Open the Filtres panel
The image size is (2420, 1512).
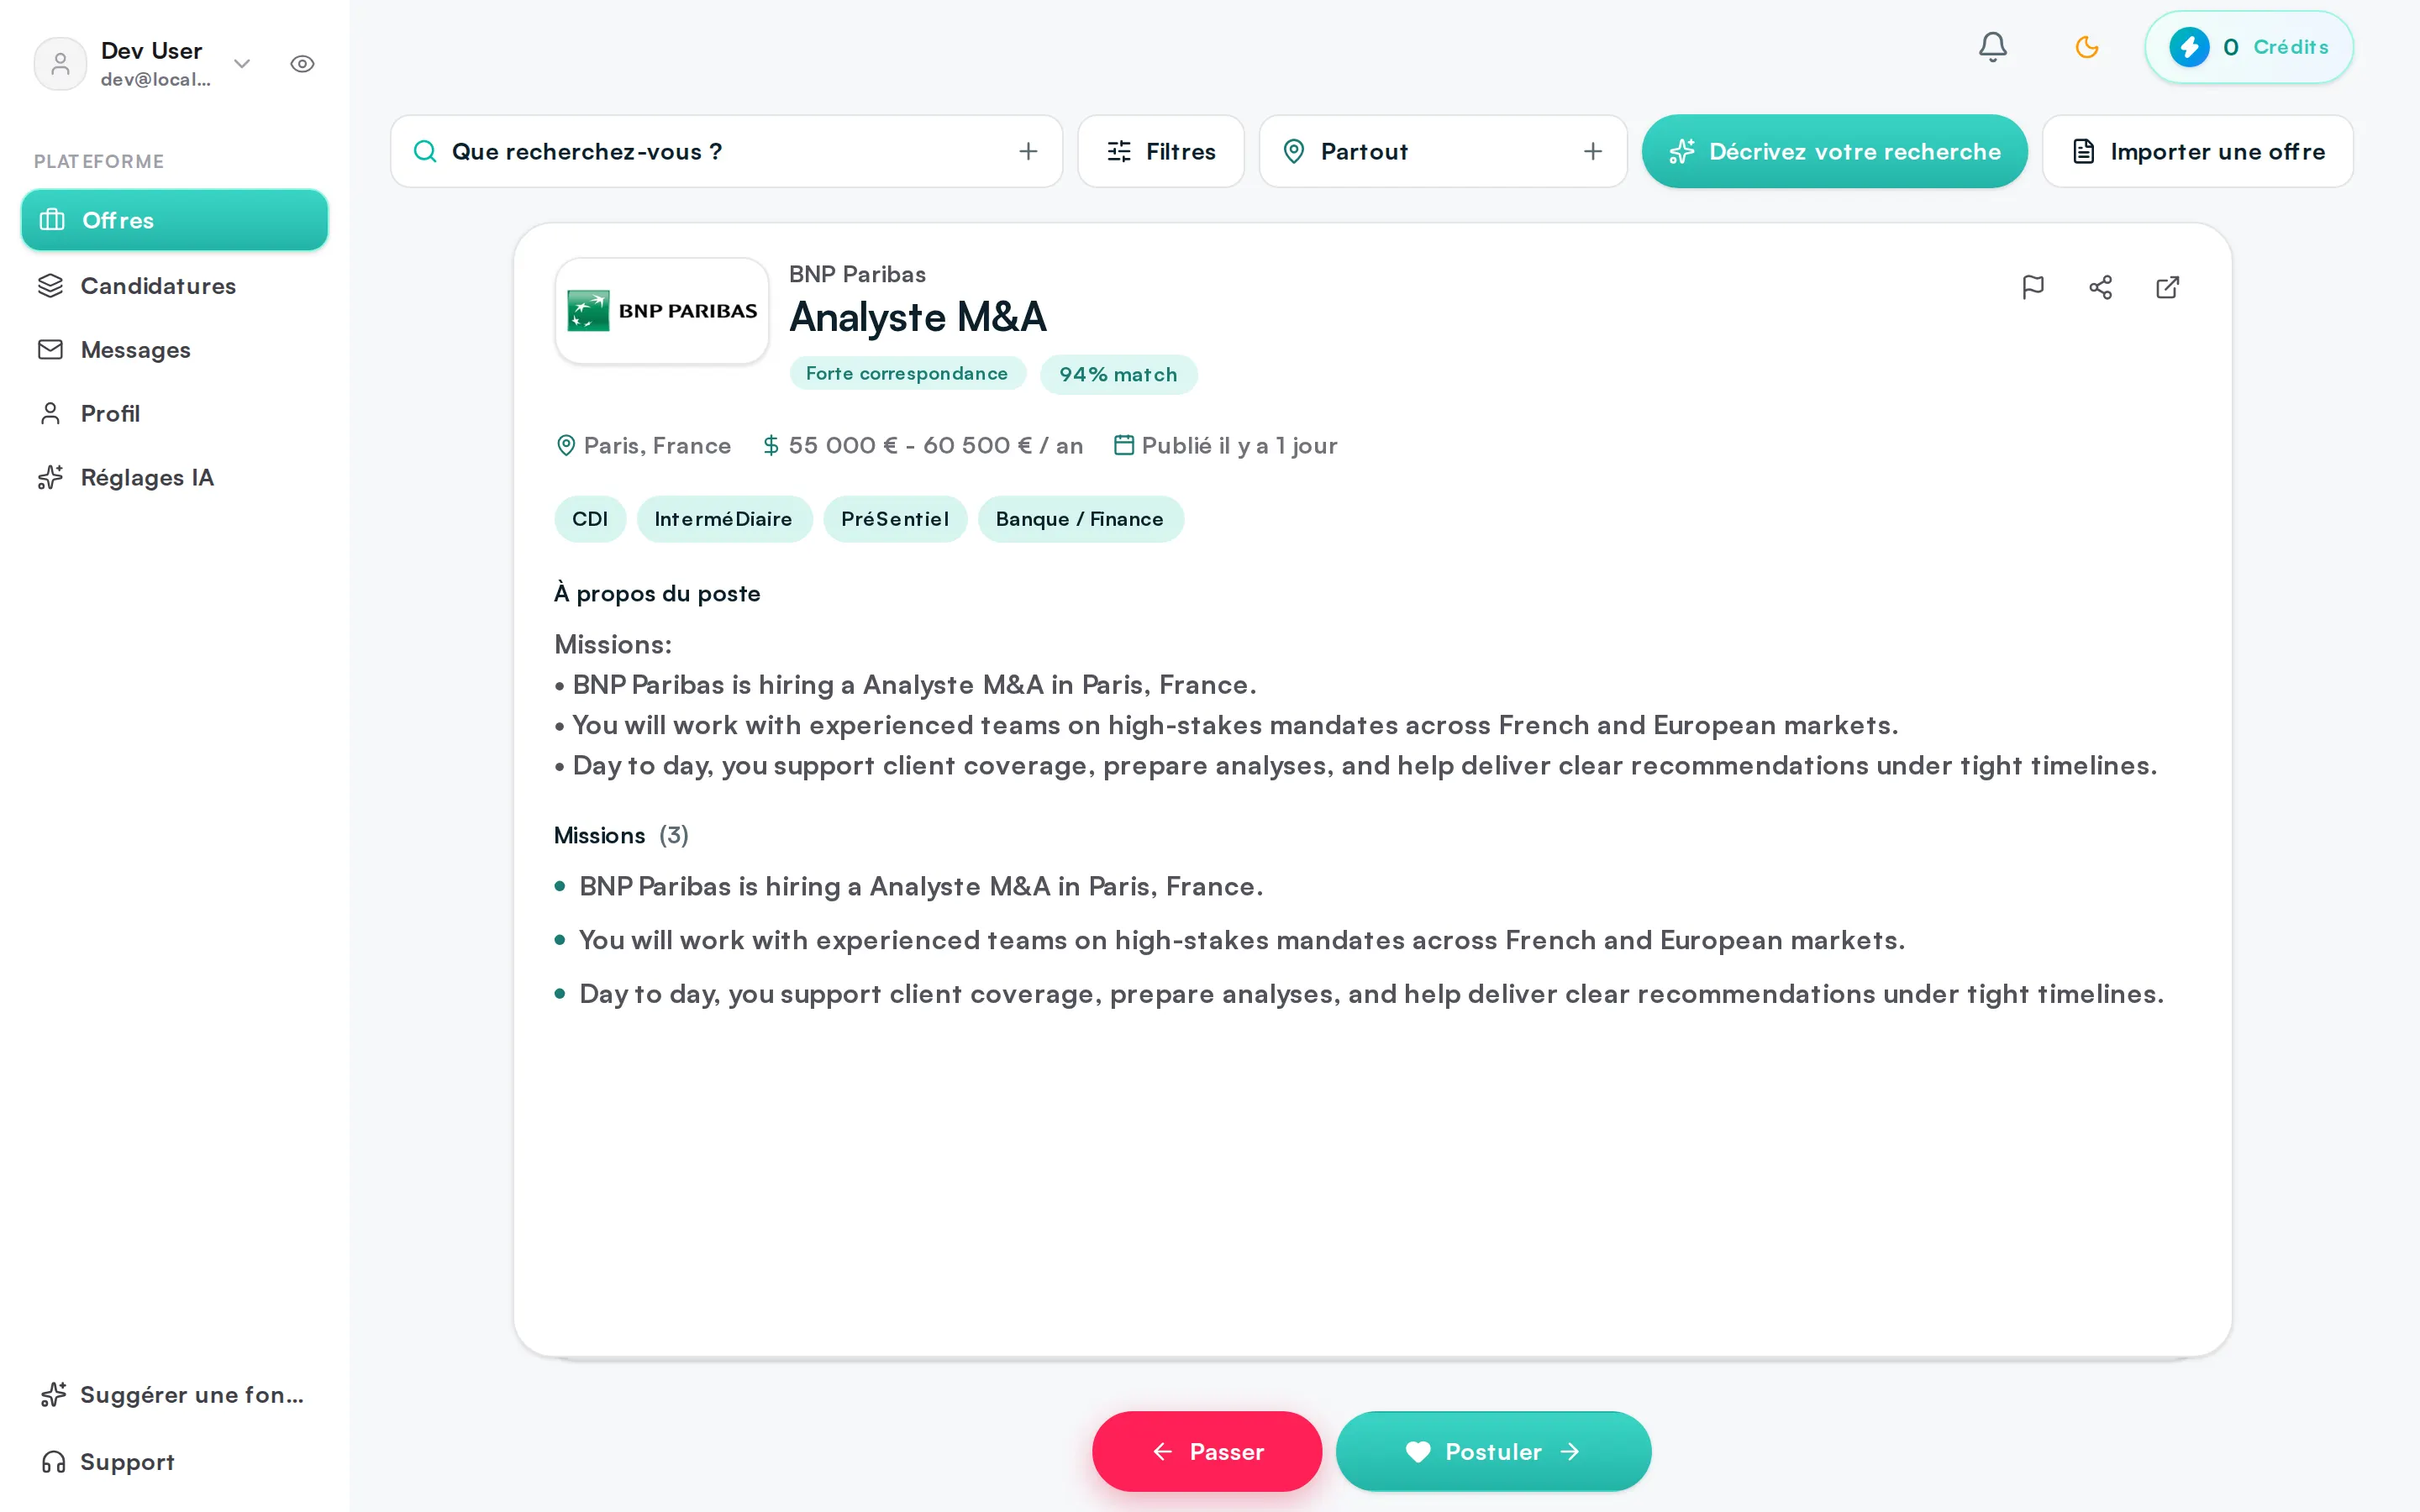coord(1160,151)
